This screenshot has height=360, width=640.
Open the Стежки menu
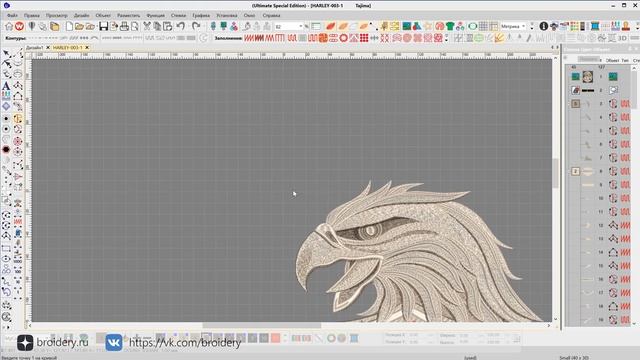(x=178, y=16)
